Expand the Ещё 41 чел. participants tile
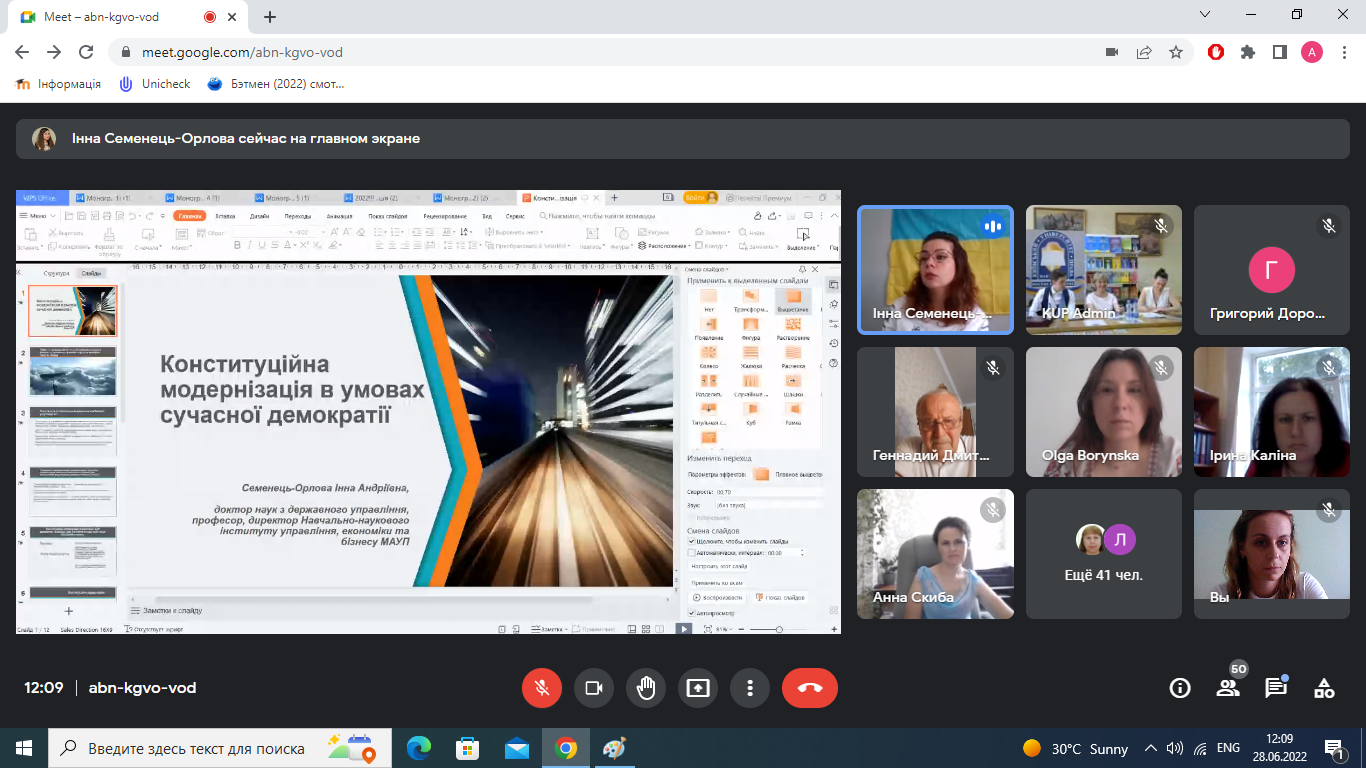This screenshot has height=768, width=1366. (1103, 554)
